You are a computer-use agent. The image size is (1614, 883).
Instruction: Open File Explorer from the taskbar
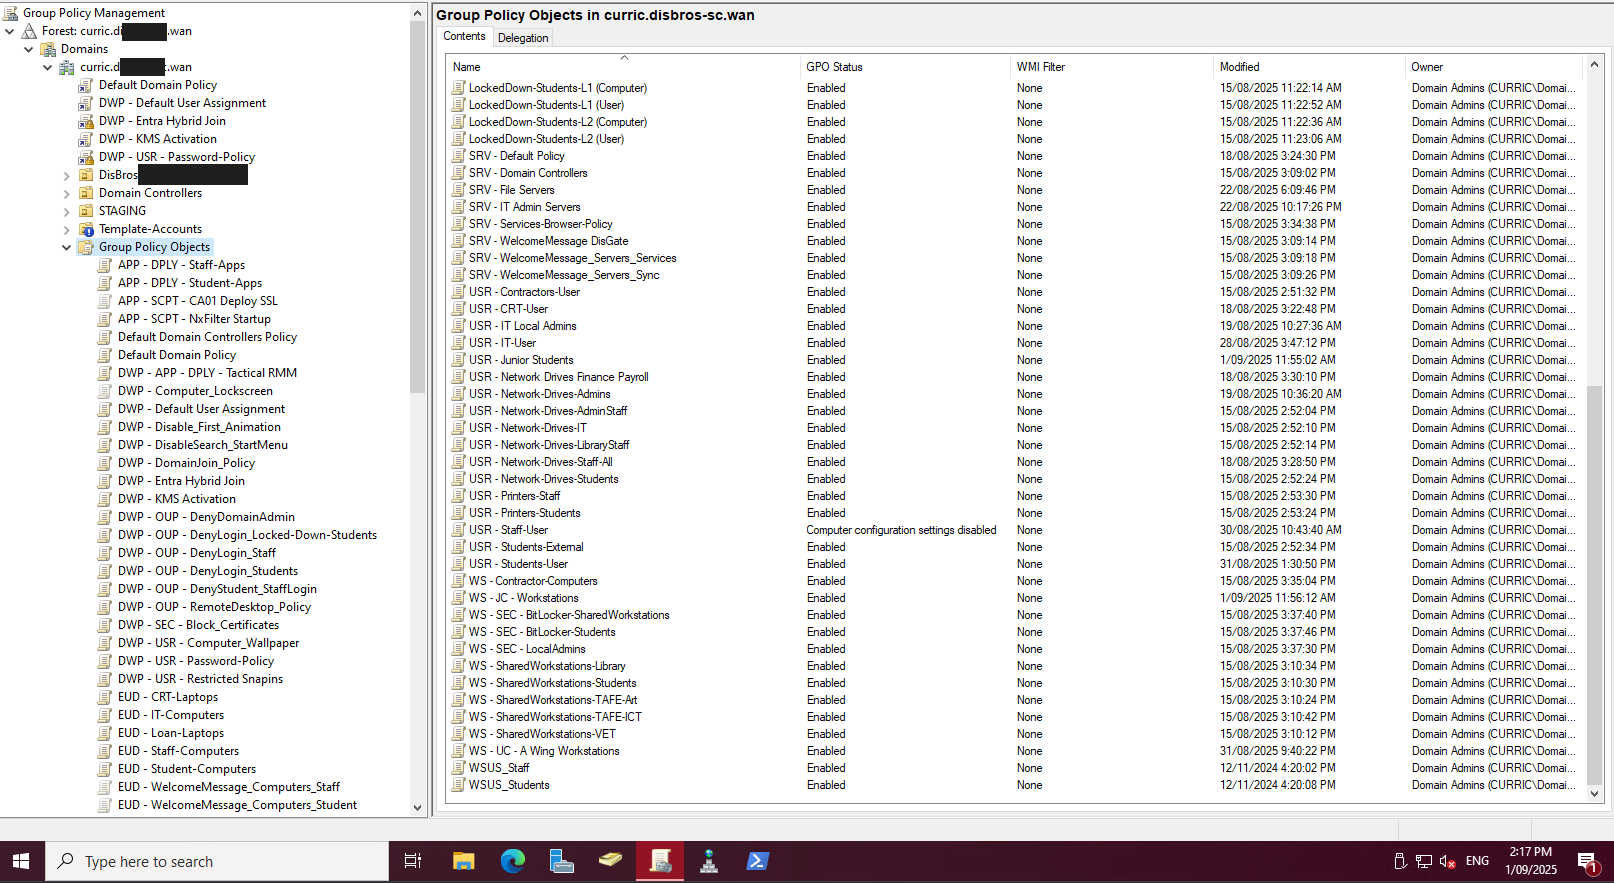[x=463, y=861]
